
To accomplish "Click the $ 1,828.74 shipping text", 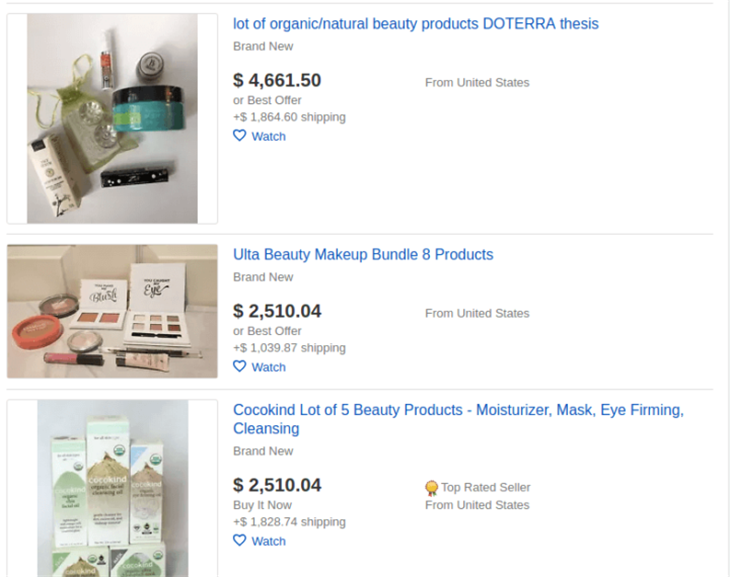I will (x=289, y=522).
